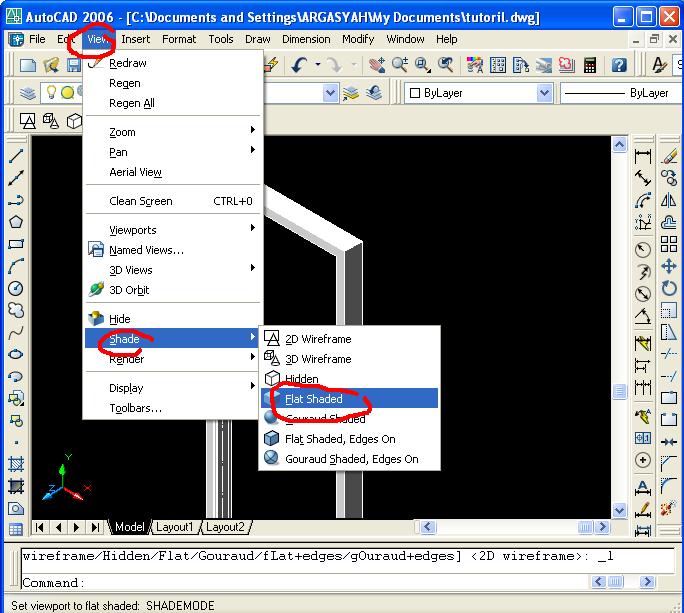
Task: Click Clean Screen menu entry
Action: (173, 201)
